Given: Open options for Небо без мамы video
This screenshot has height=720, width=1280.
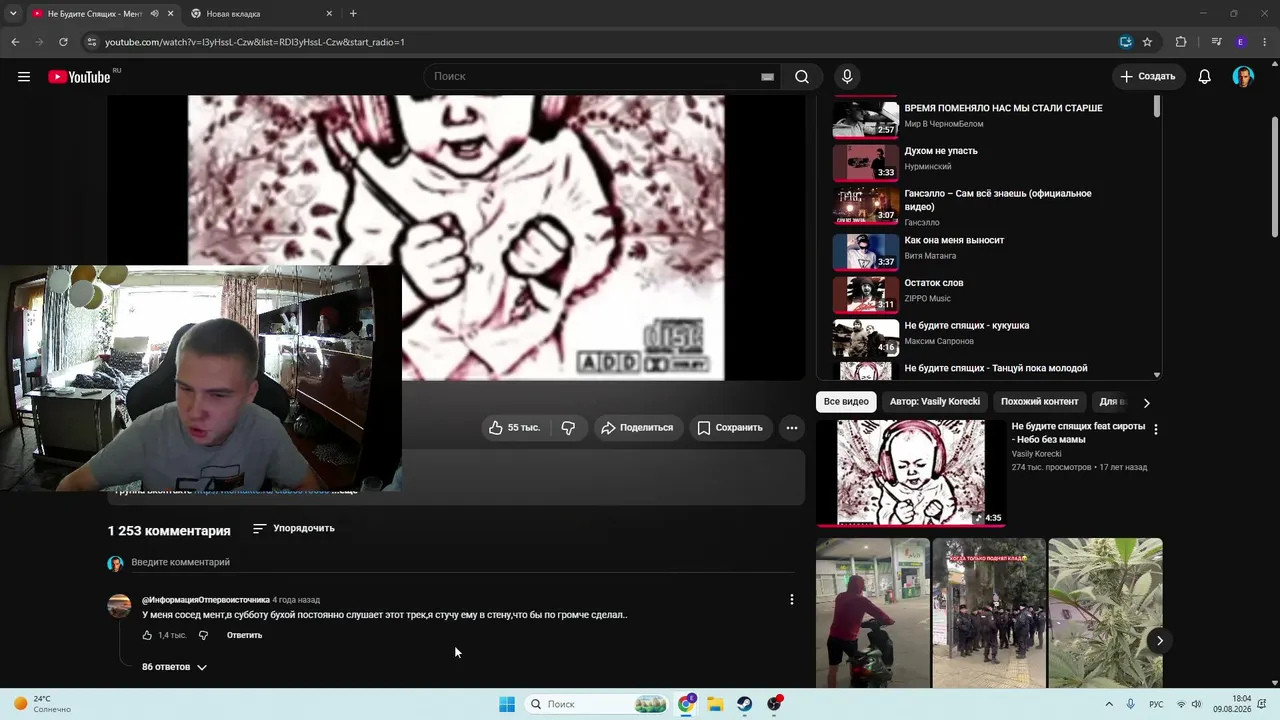Looking at the screenshot, I should [1156, 429].
